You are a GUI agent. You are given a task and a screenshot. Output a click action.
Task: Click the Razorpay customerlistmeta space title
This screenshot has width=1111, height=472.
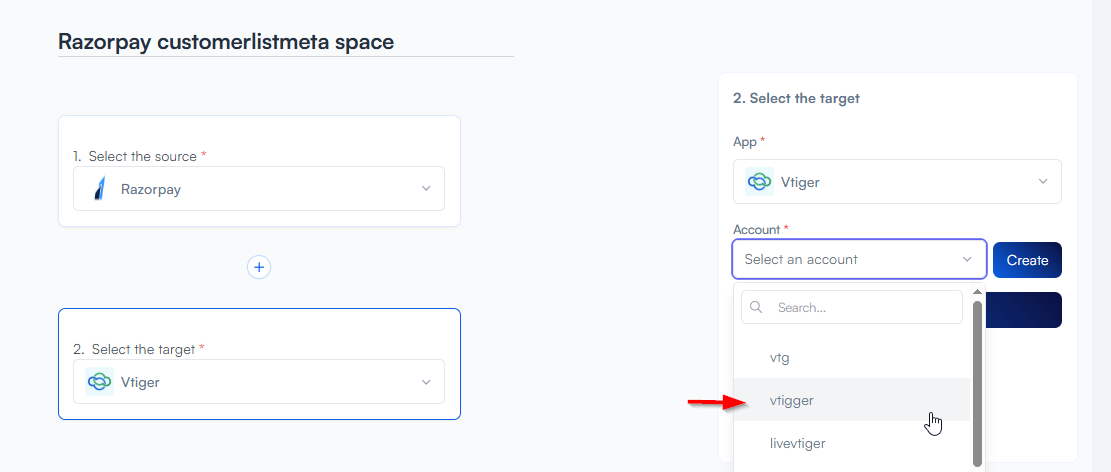click(x=226, y=42)
